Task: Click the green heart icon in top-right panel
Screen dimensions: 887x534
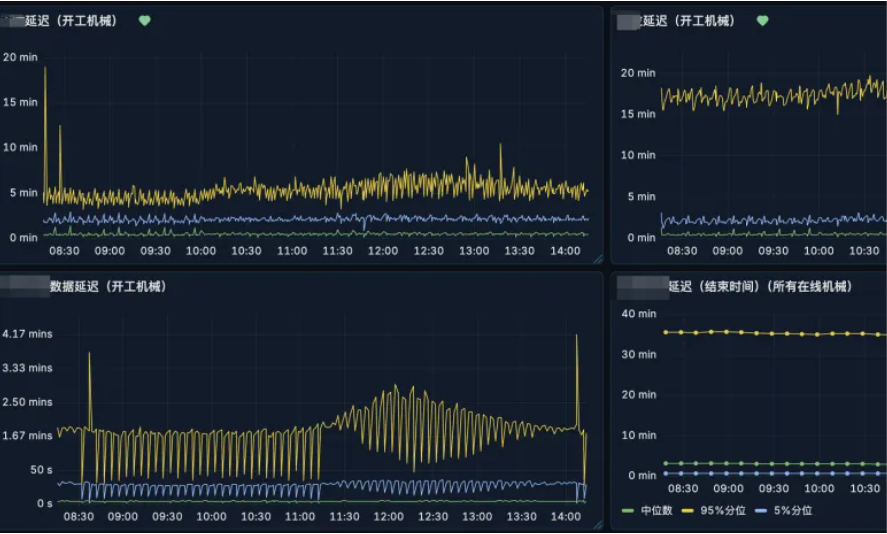Action: pos(762,20)
